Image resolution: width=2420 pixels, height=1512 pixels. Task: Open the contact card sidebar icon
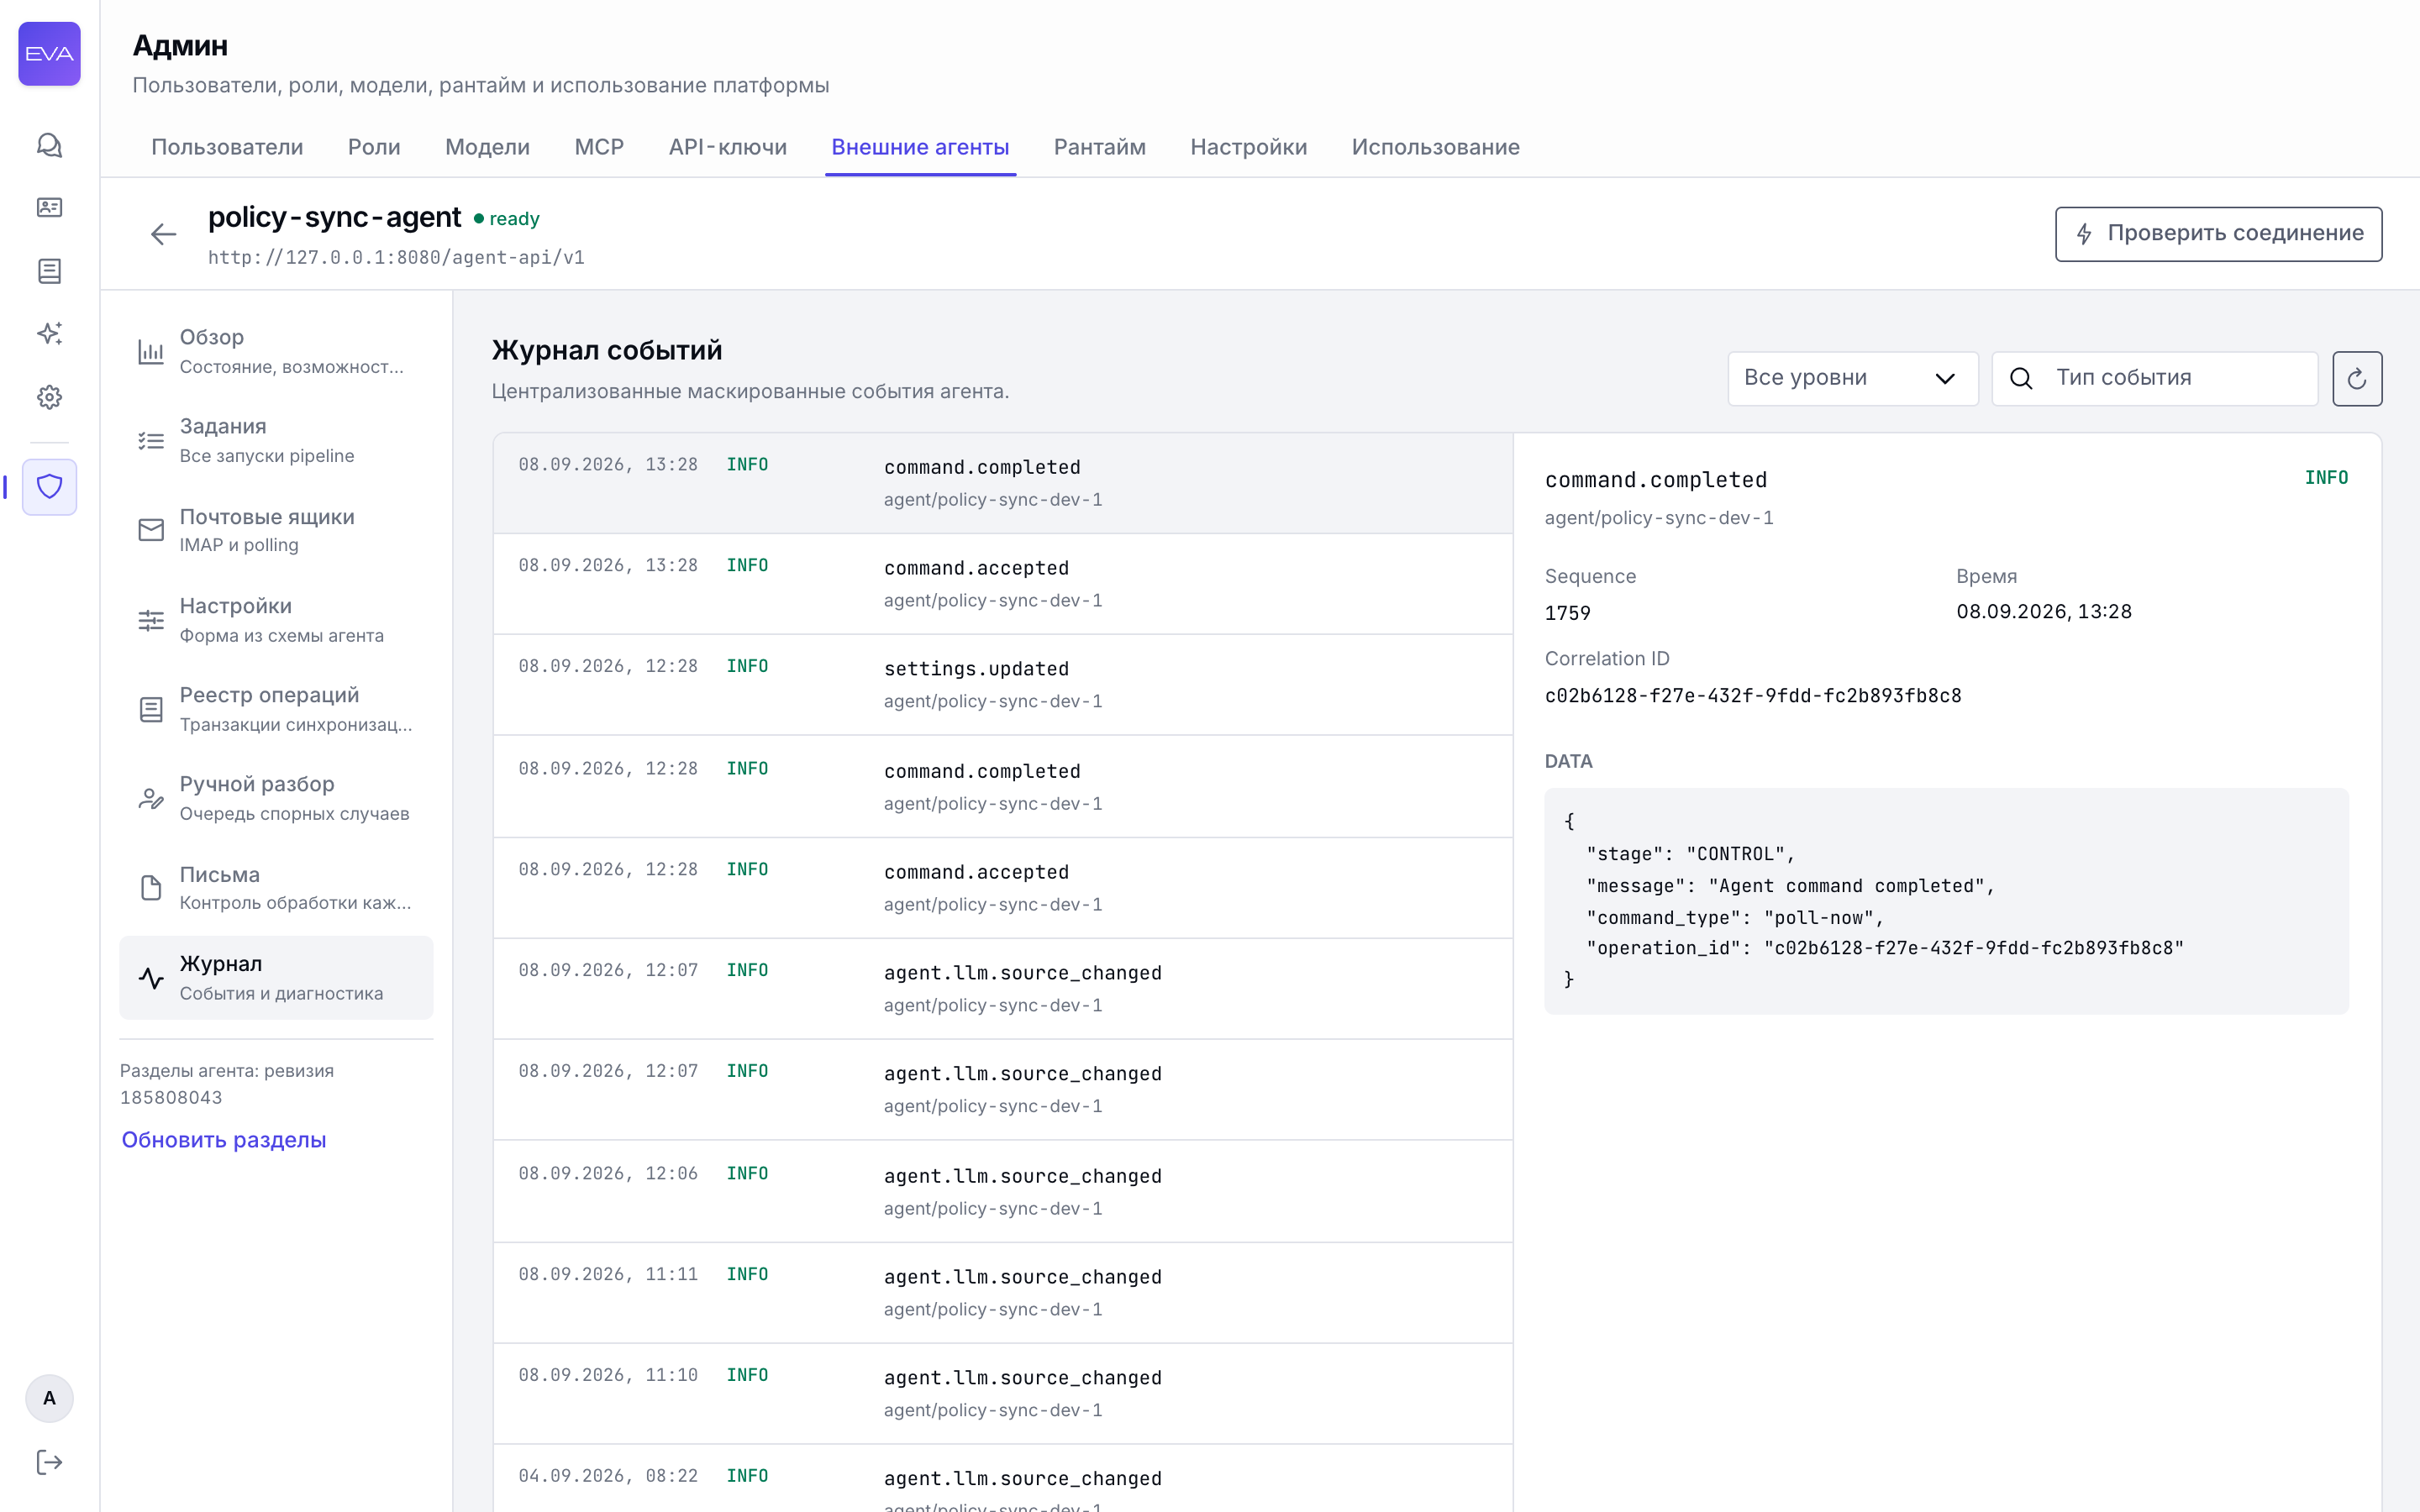(x=49, y=207)
